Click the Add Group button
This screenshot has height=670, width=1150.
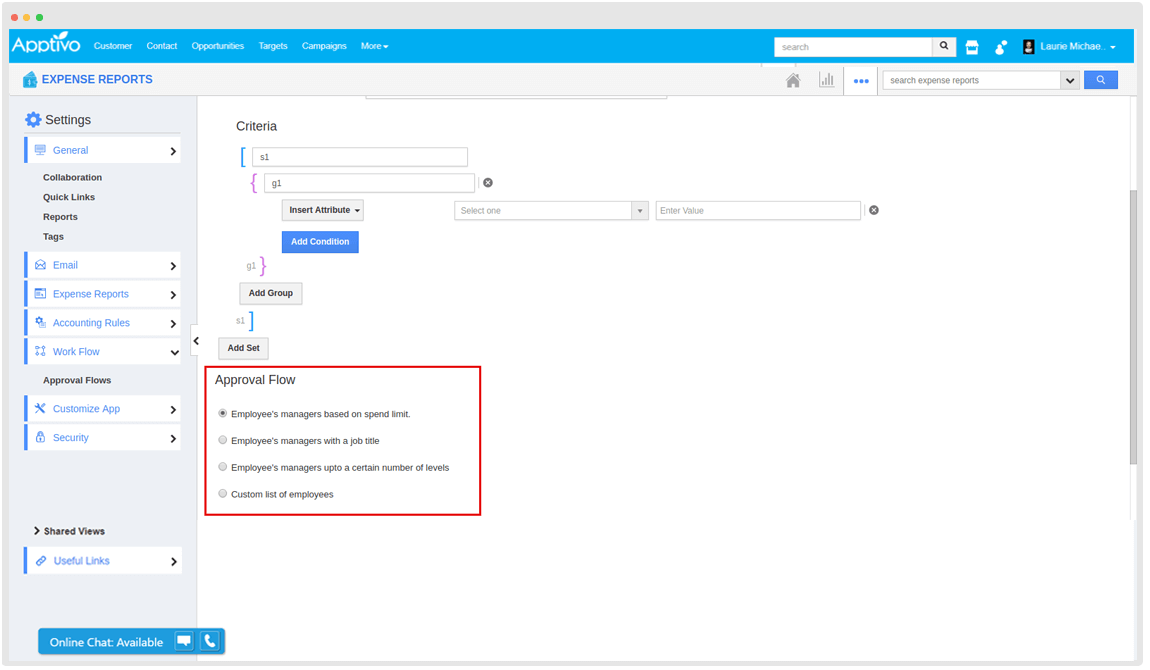[270, 293]
